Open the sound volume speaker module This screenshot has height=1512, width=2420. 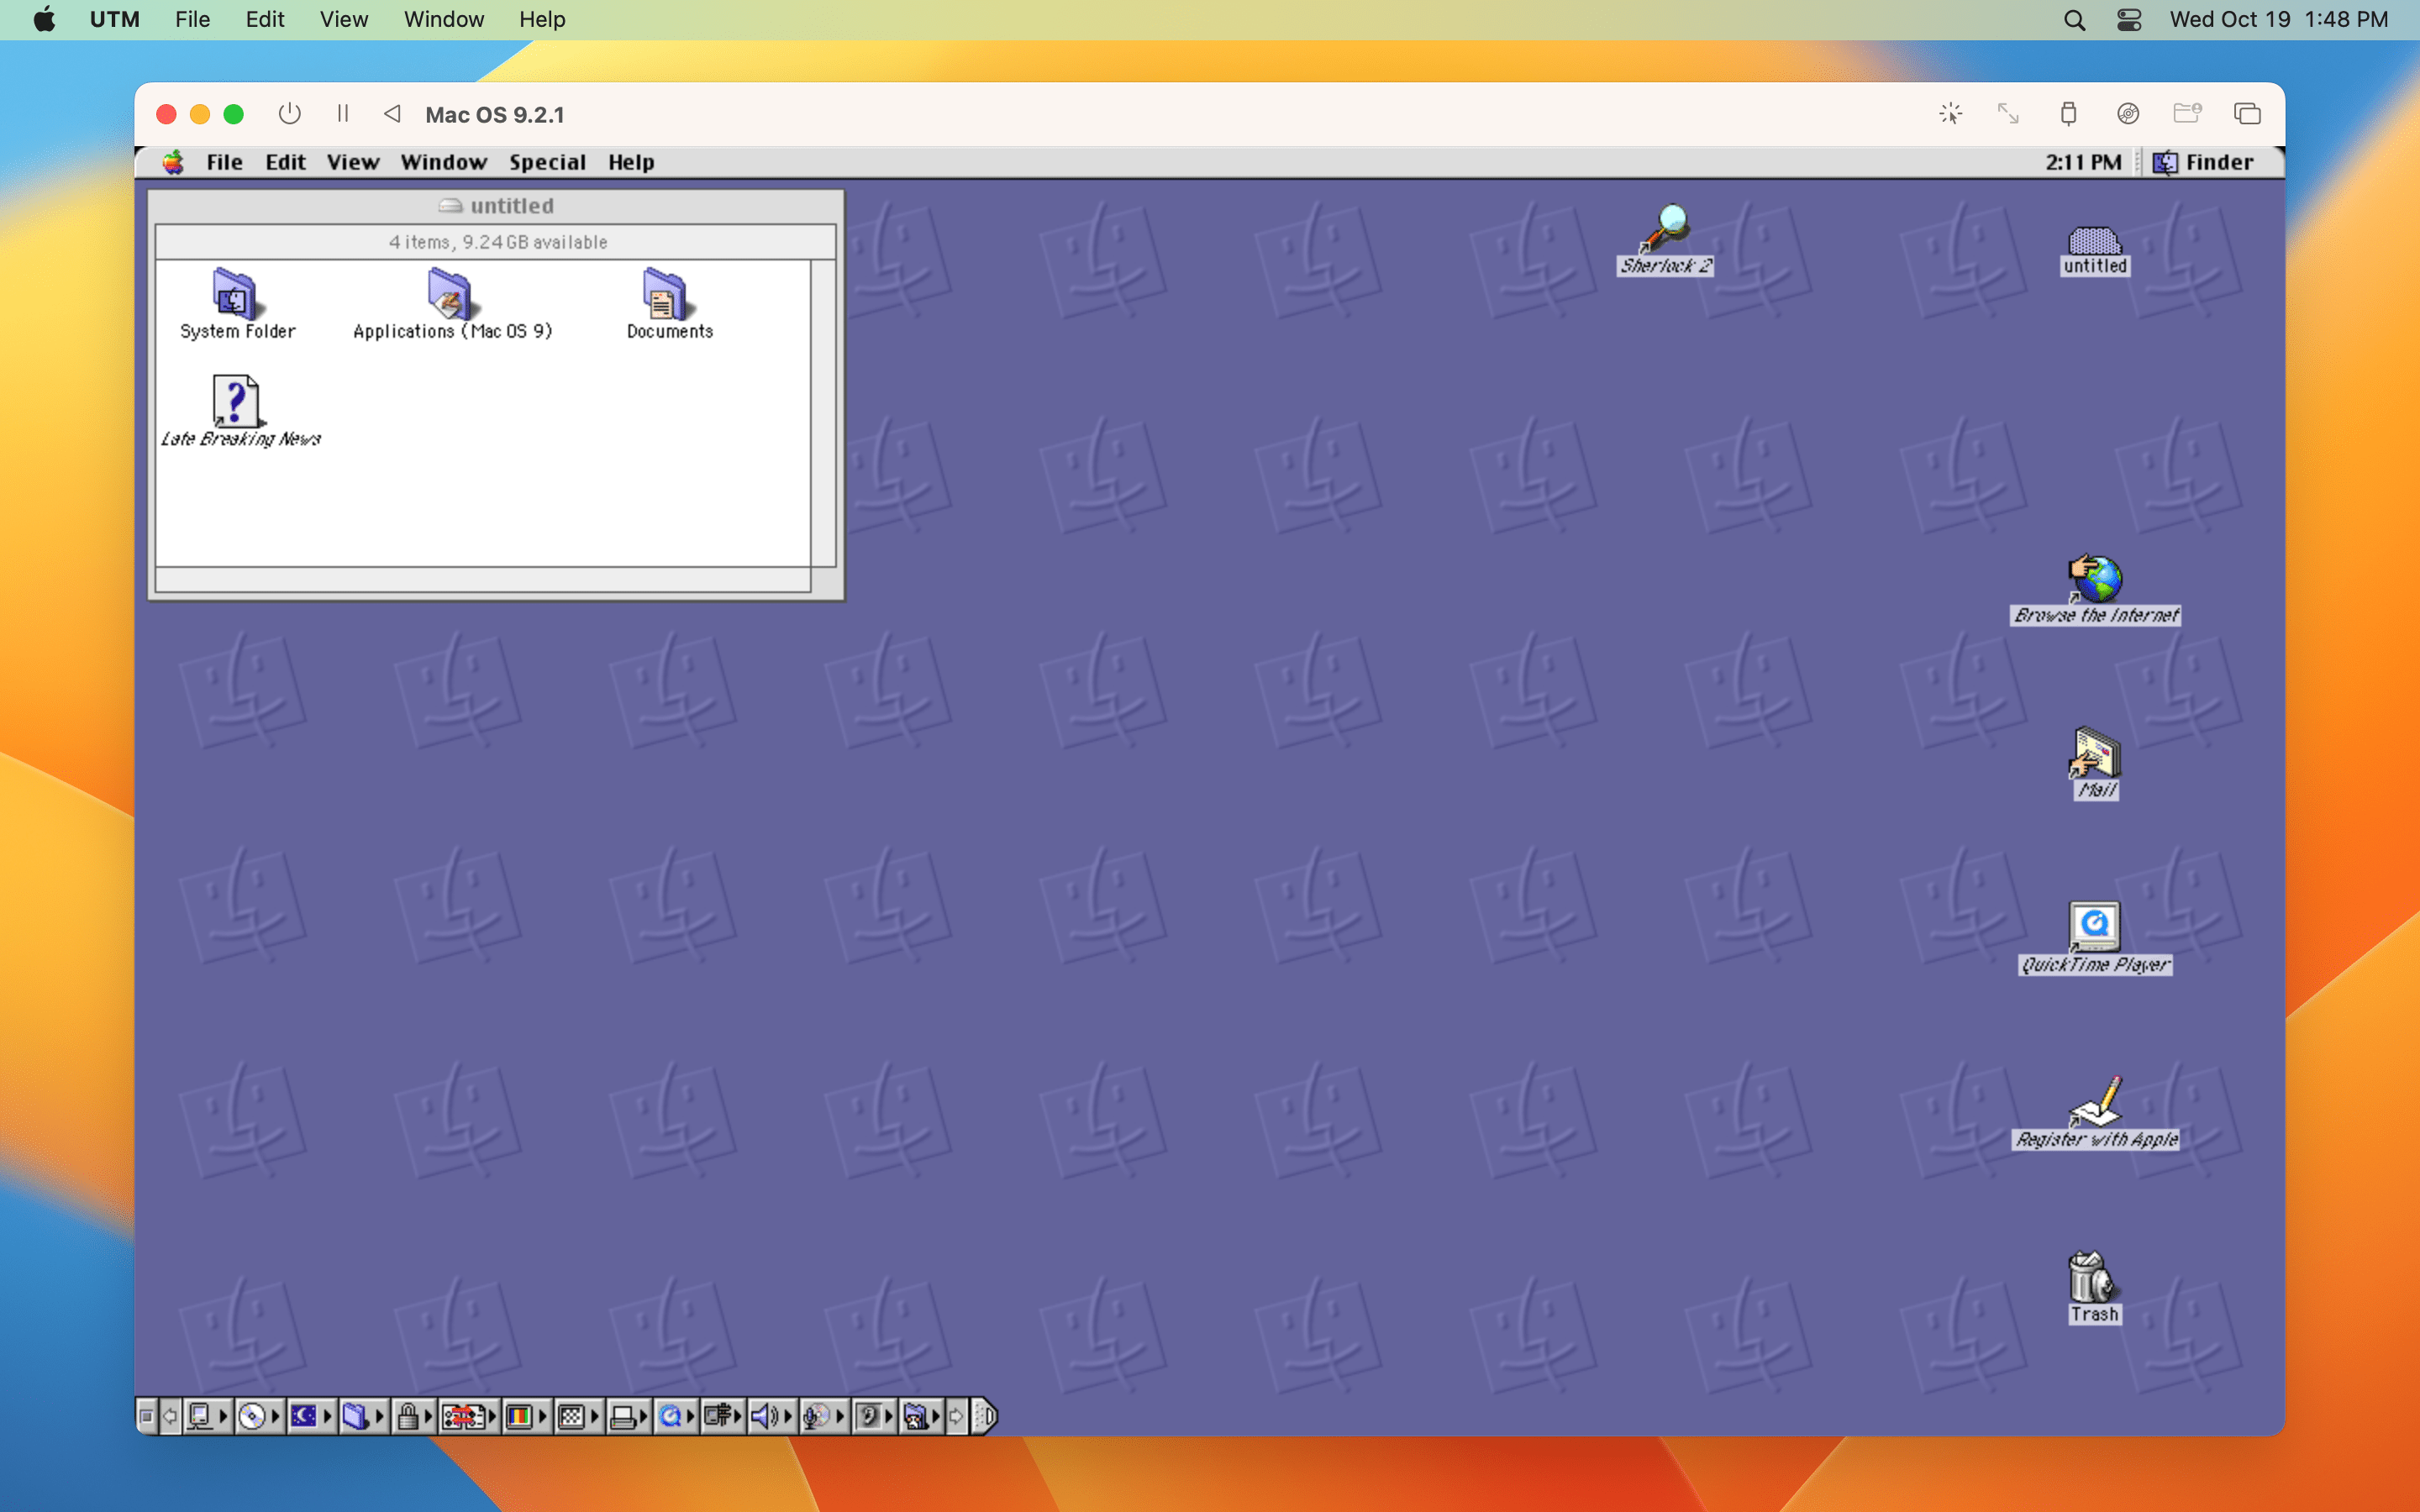[x=772, y=1416]
